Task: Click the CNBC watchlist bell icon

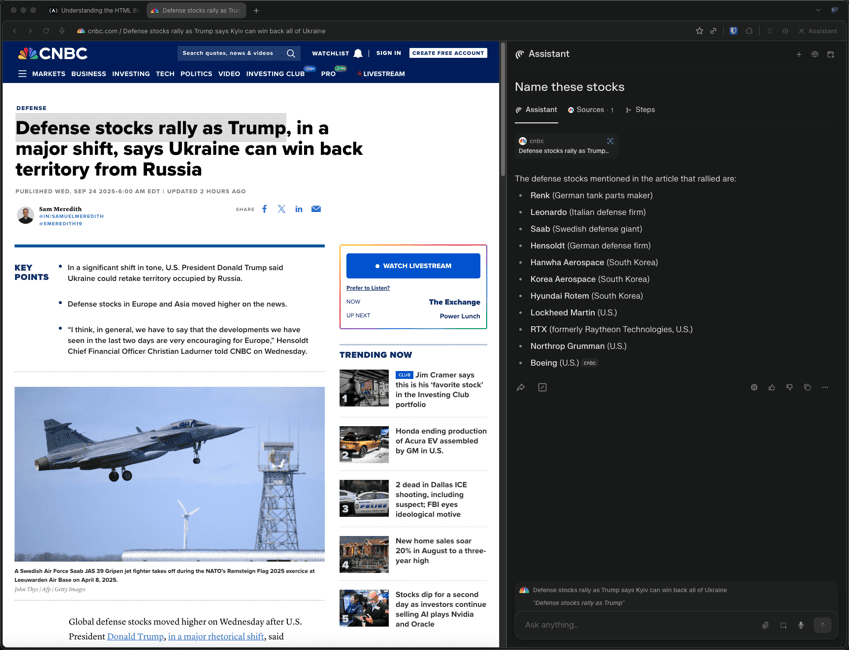Action: 358,53
